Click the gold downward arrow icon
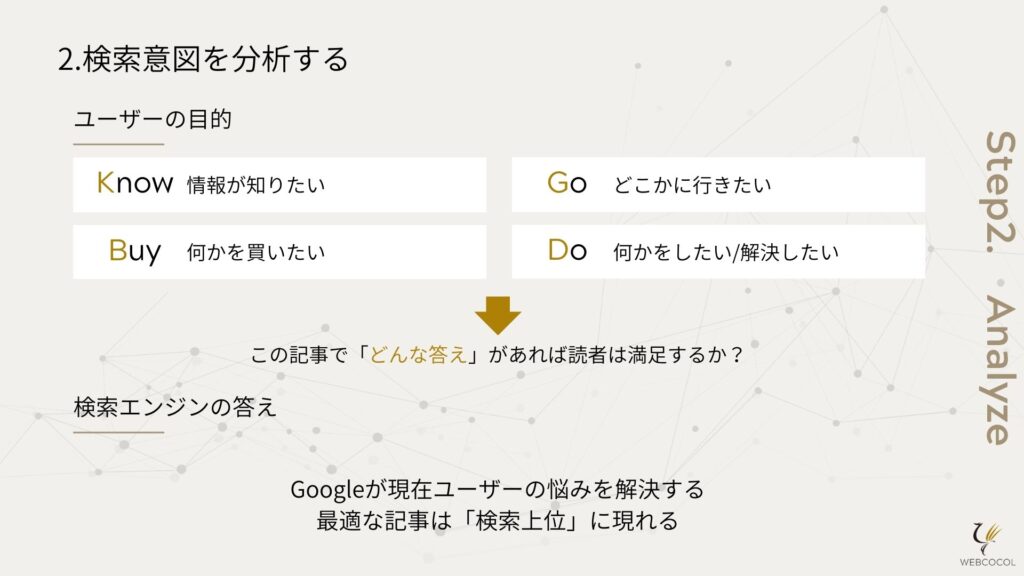1024x576 pixels. 498,315
